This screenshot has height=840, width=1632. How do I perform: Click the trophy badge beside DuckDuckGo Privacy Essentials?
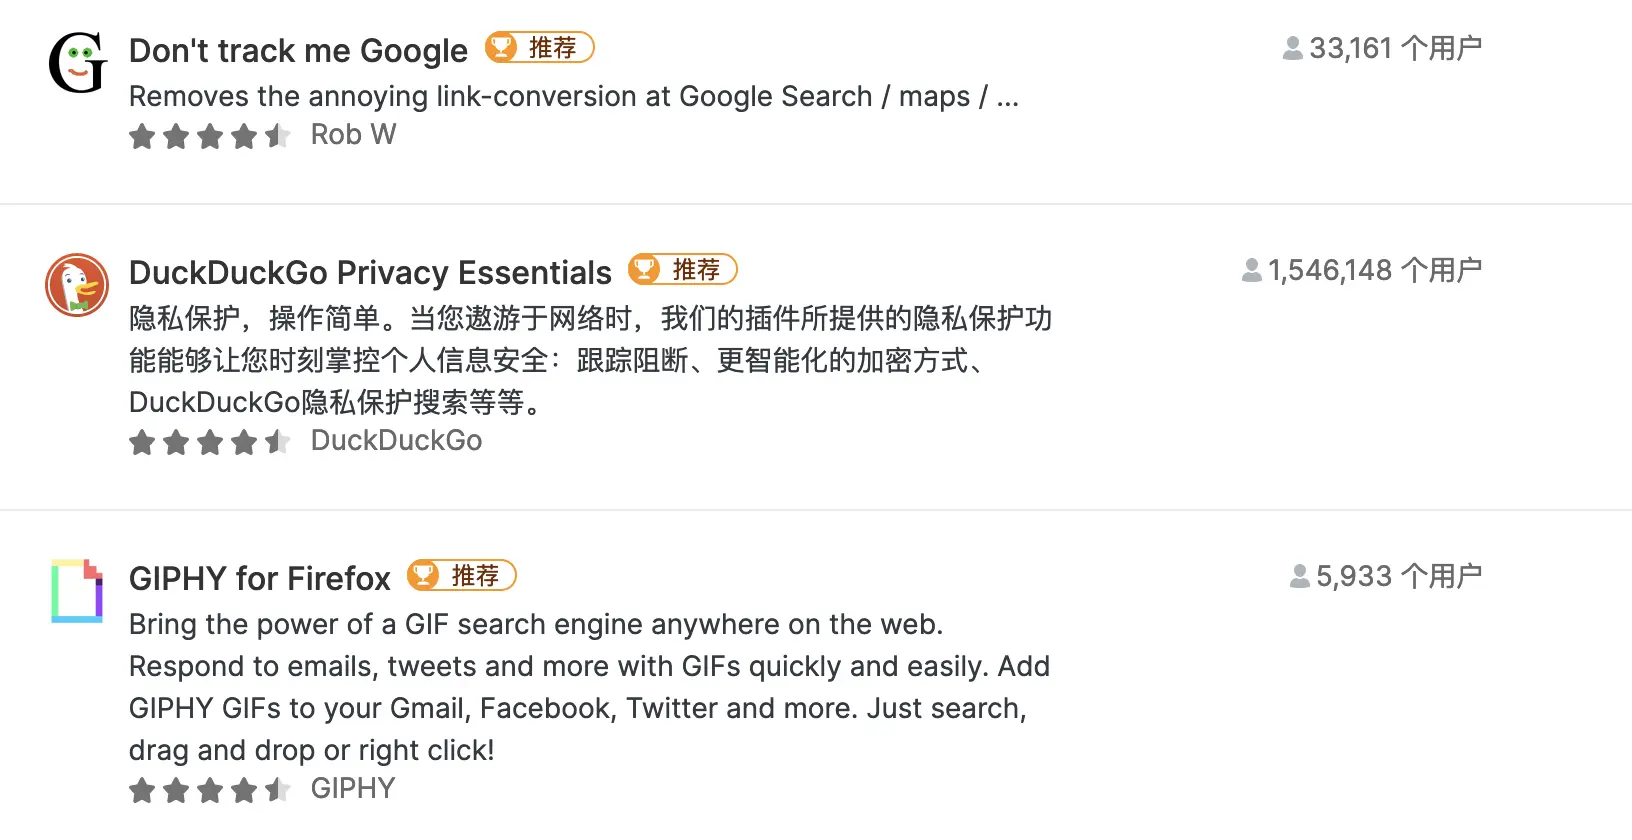click(x=683, y=269)
